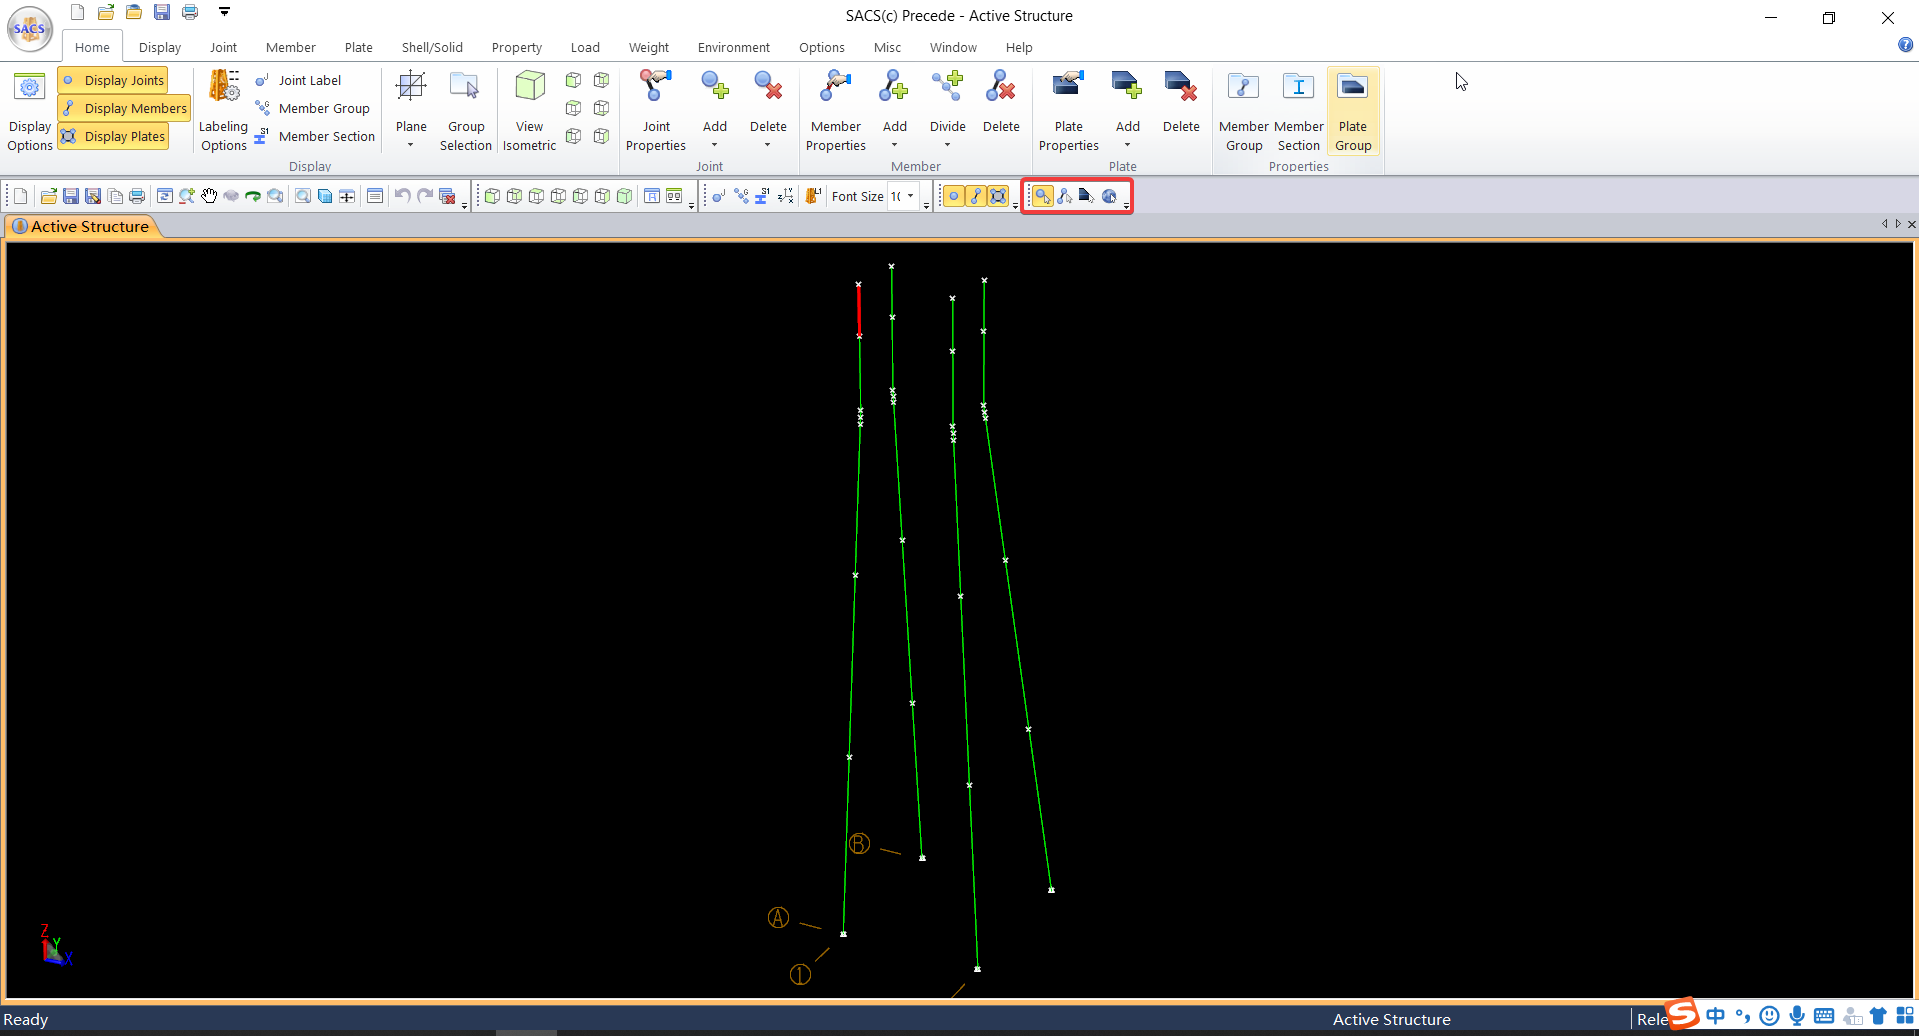
Task: Click the Zoom in/out magnifier tool
Action: 187,196
